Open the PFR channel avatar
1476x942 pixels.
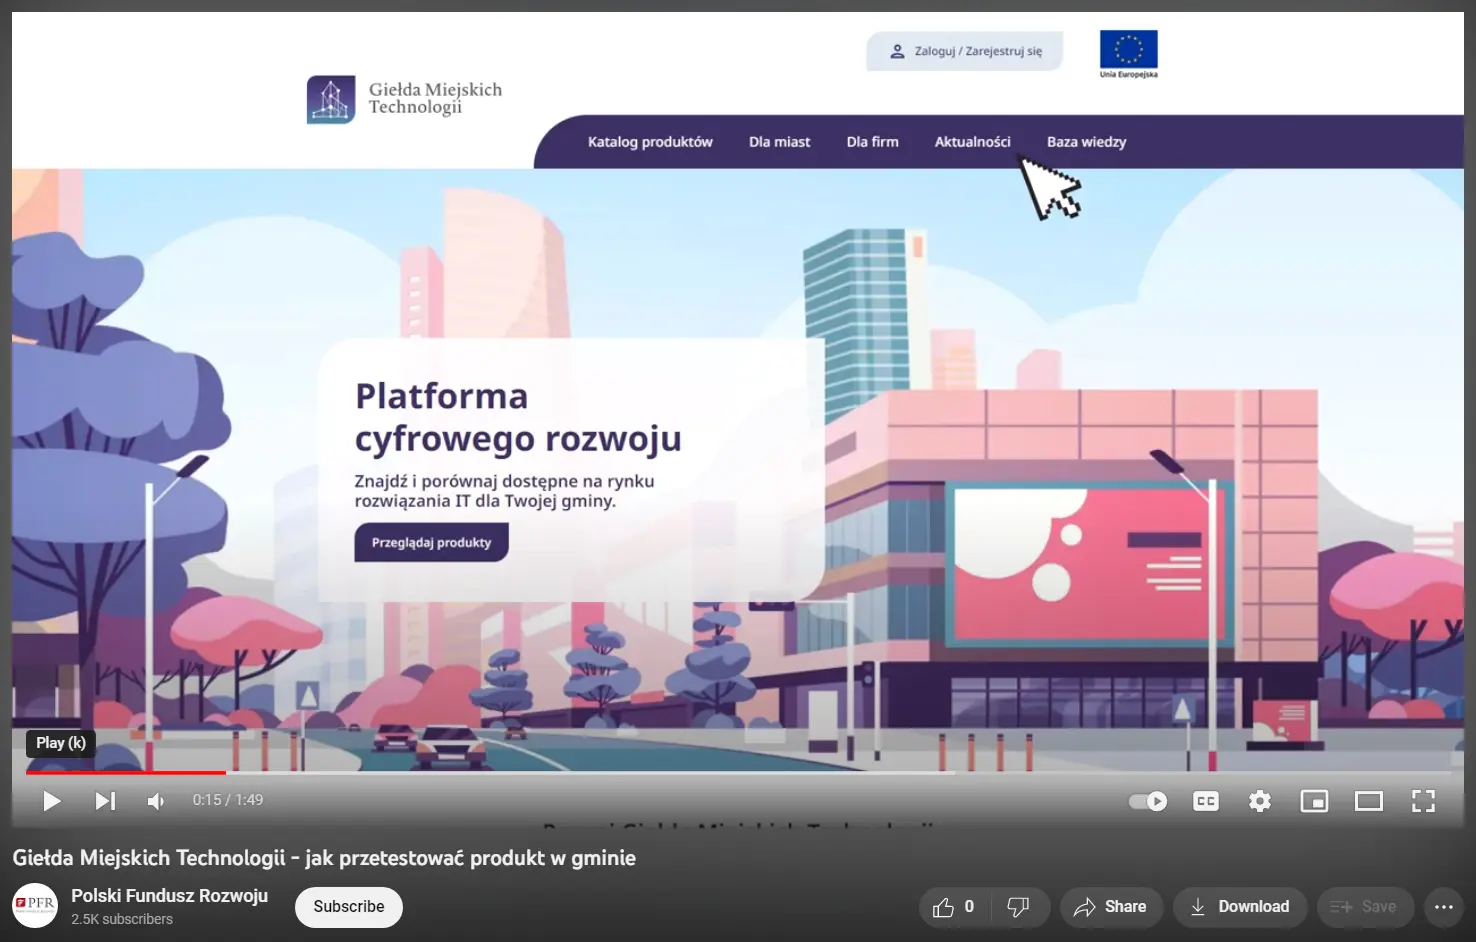pyautogui.click(x=35, y=906)
